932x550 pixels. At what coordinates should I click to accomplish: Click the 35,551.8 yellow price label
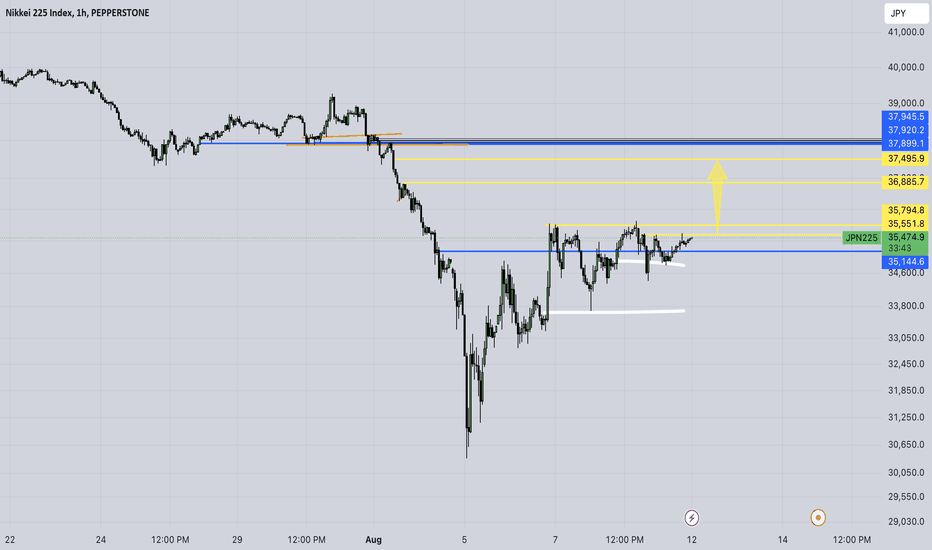coord(905,224)
